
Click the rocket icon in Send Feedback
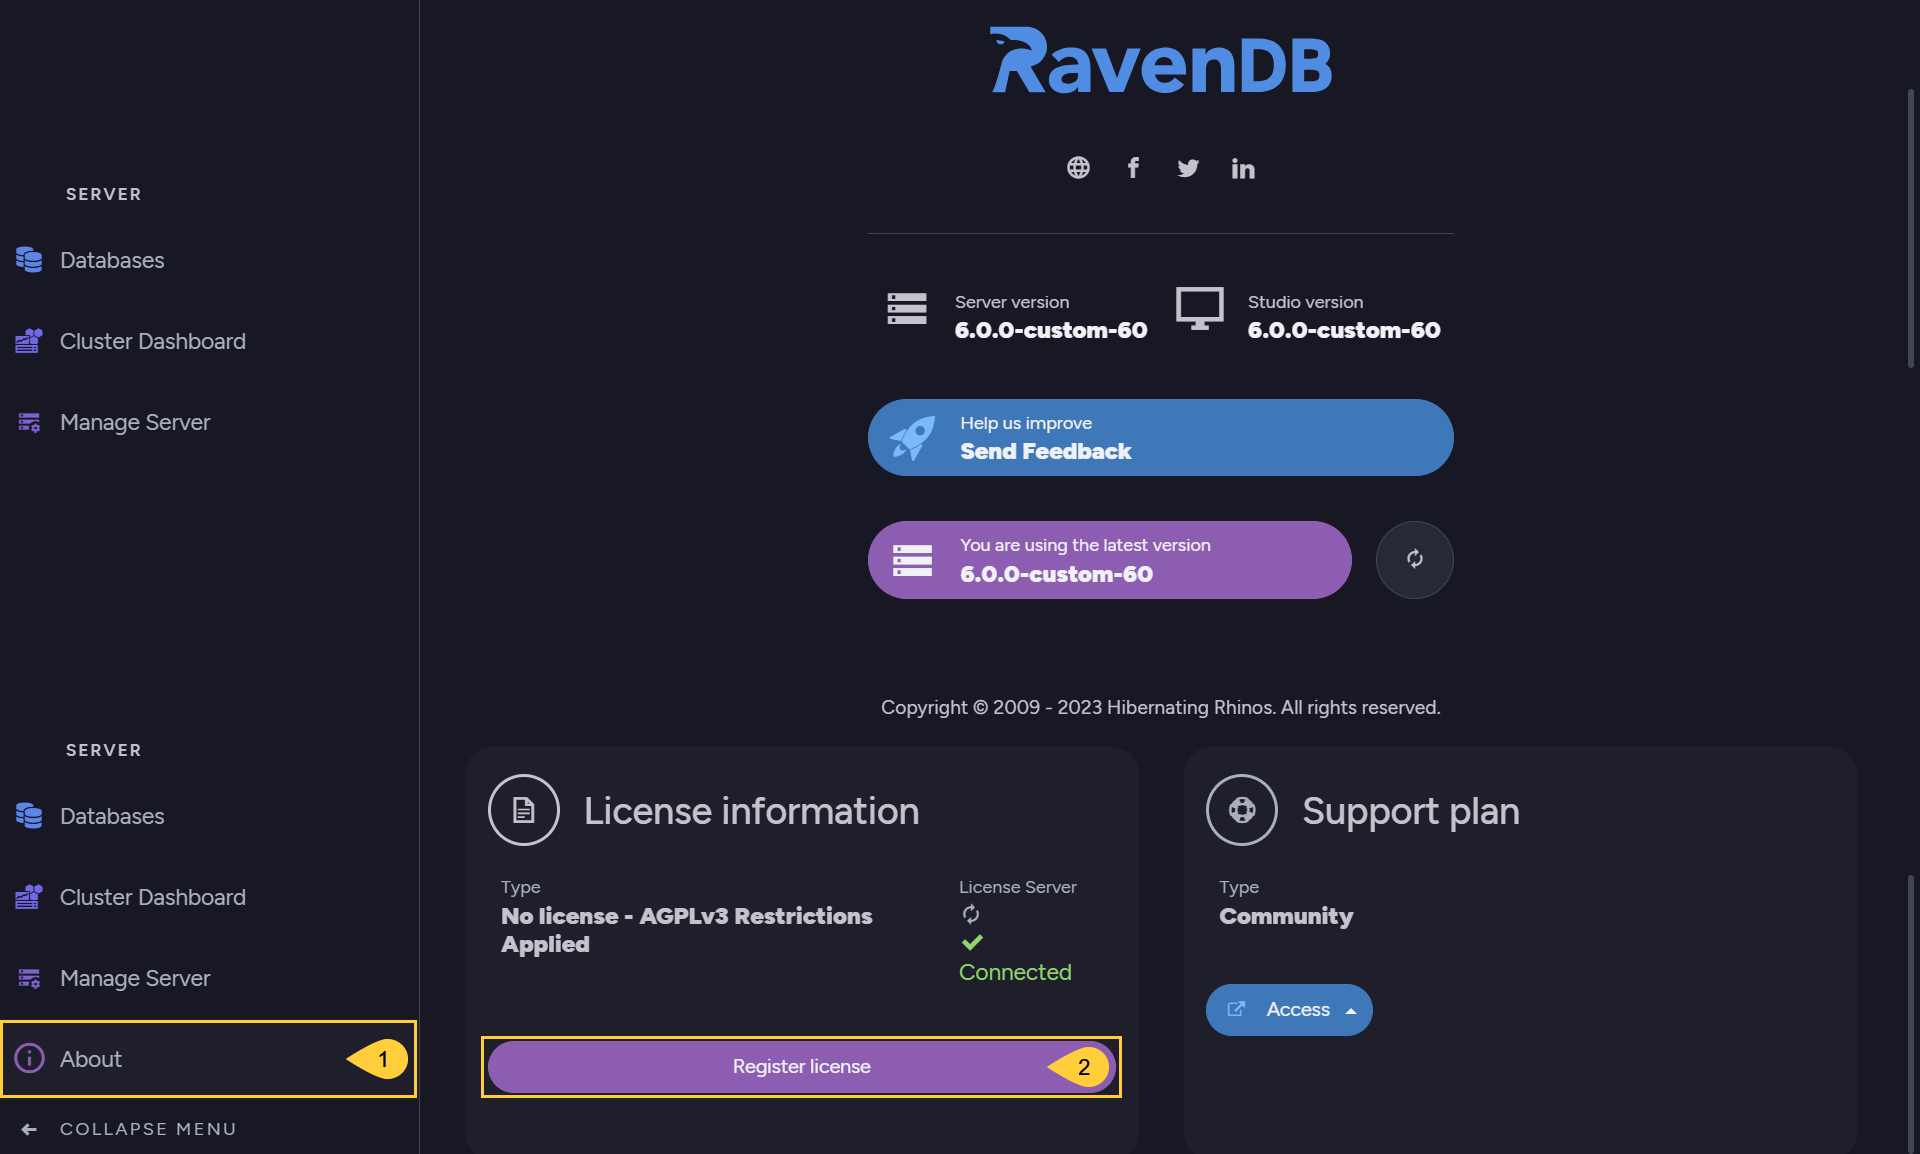912,438
